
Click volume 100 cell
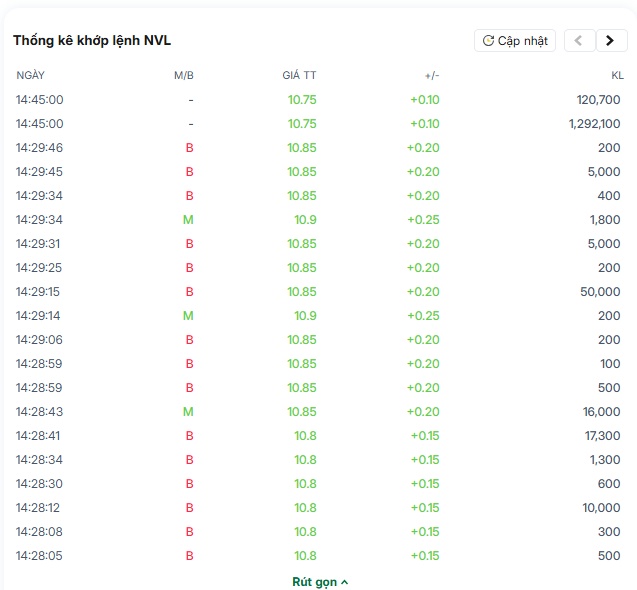(x=610, y=363)
